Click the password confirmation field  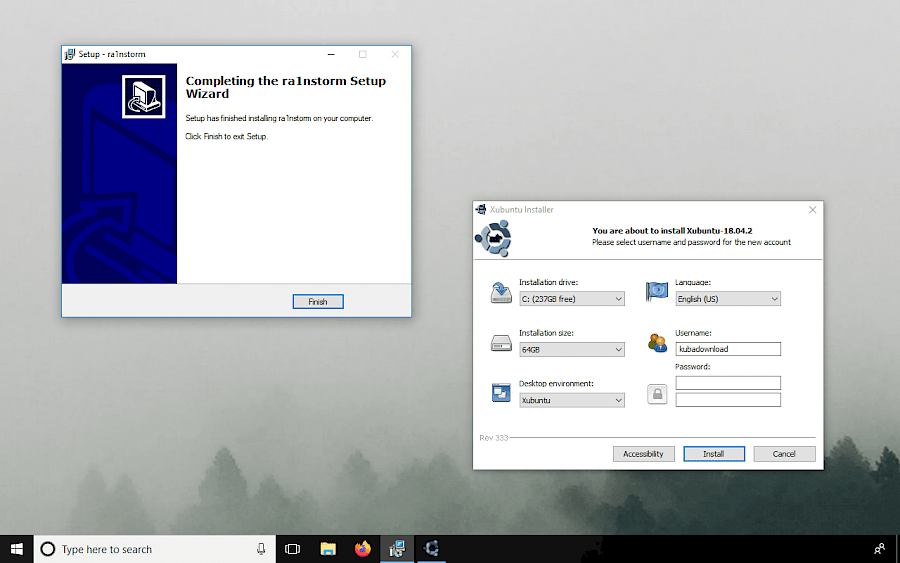728,399
